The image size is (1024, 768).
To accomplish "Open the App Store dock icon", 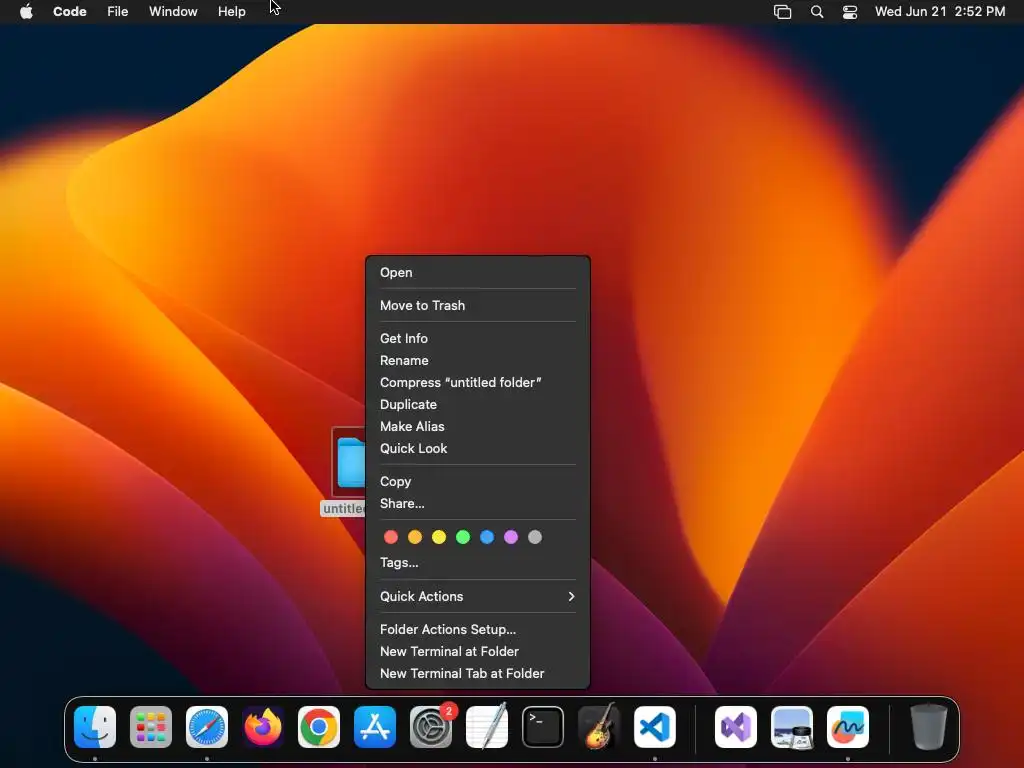I will 375,727.
